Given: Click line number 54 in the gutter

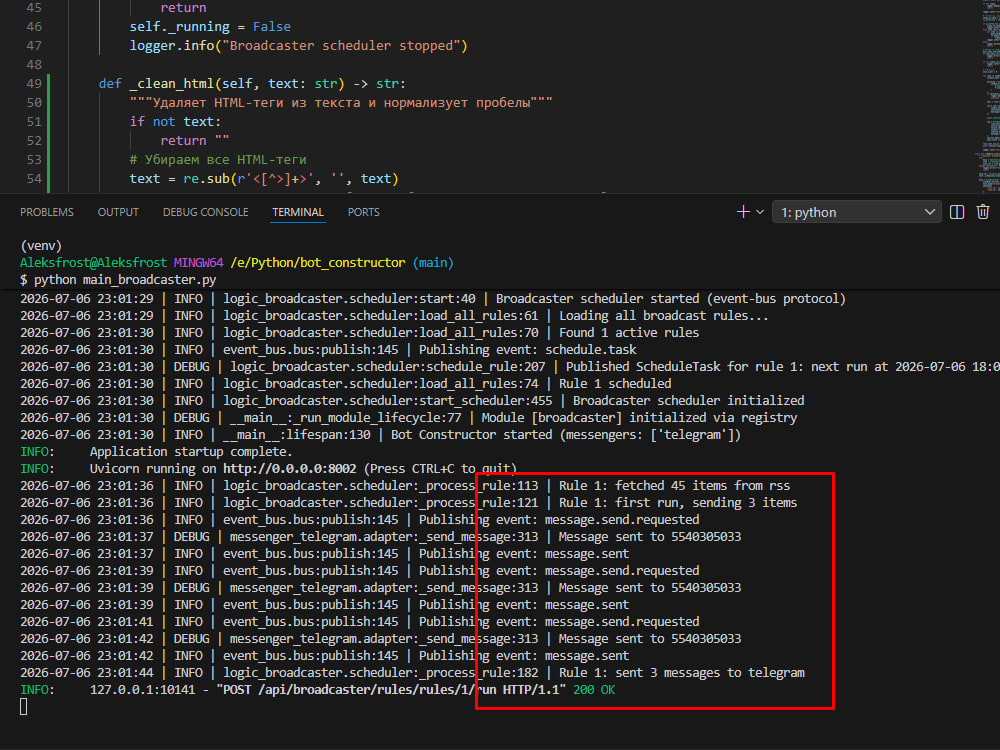Looking at the screenshot, I should 34,179.
